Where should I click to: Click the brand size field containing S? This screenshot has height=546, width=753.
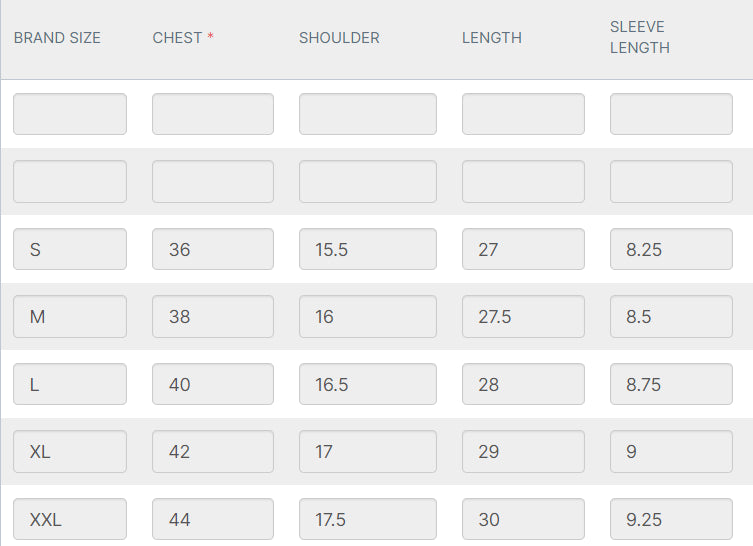click(x=70, y=249)
